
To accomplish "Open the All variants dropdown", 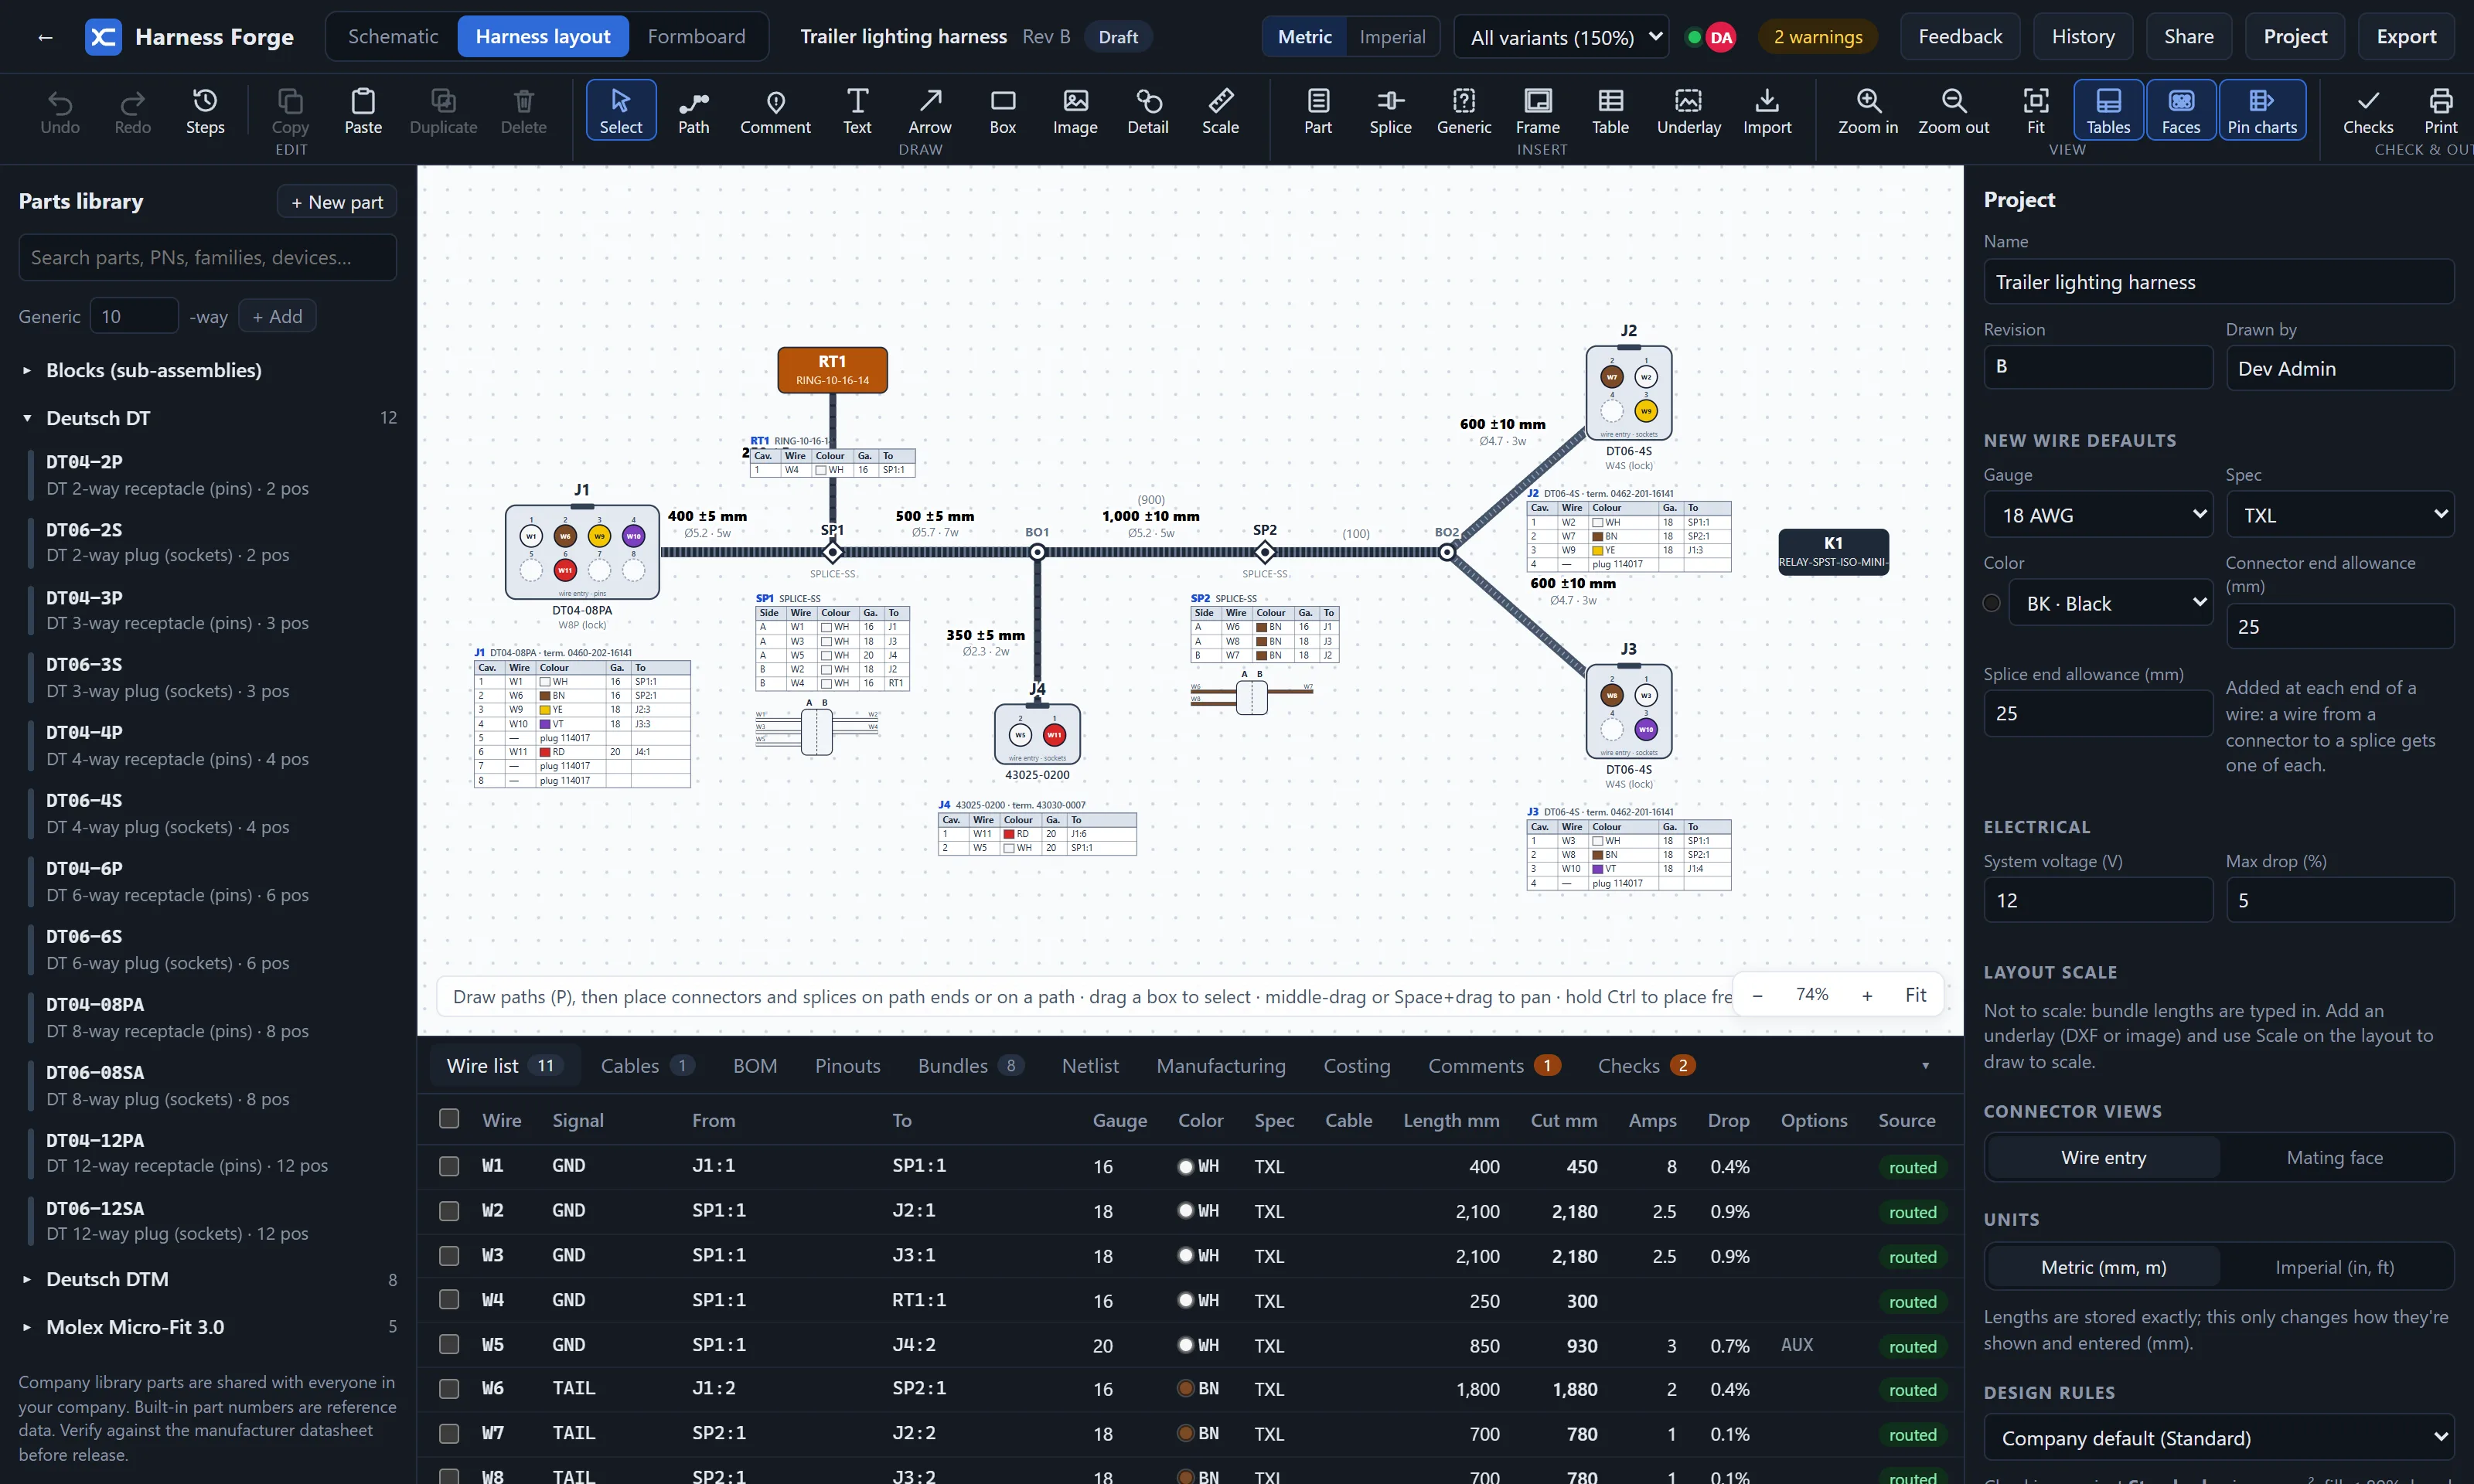I will pos(1561,37).
